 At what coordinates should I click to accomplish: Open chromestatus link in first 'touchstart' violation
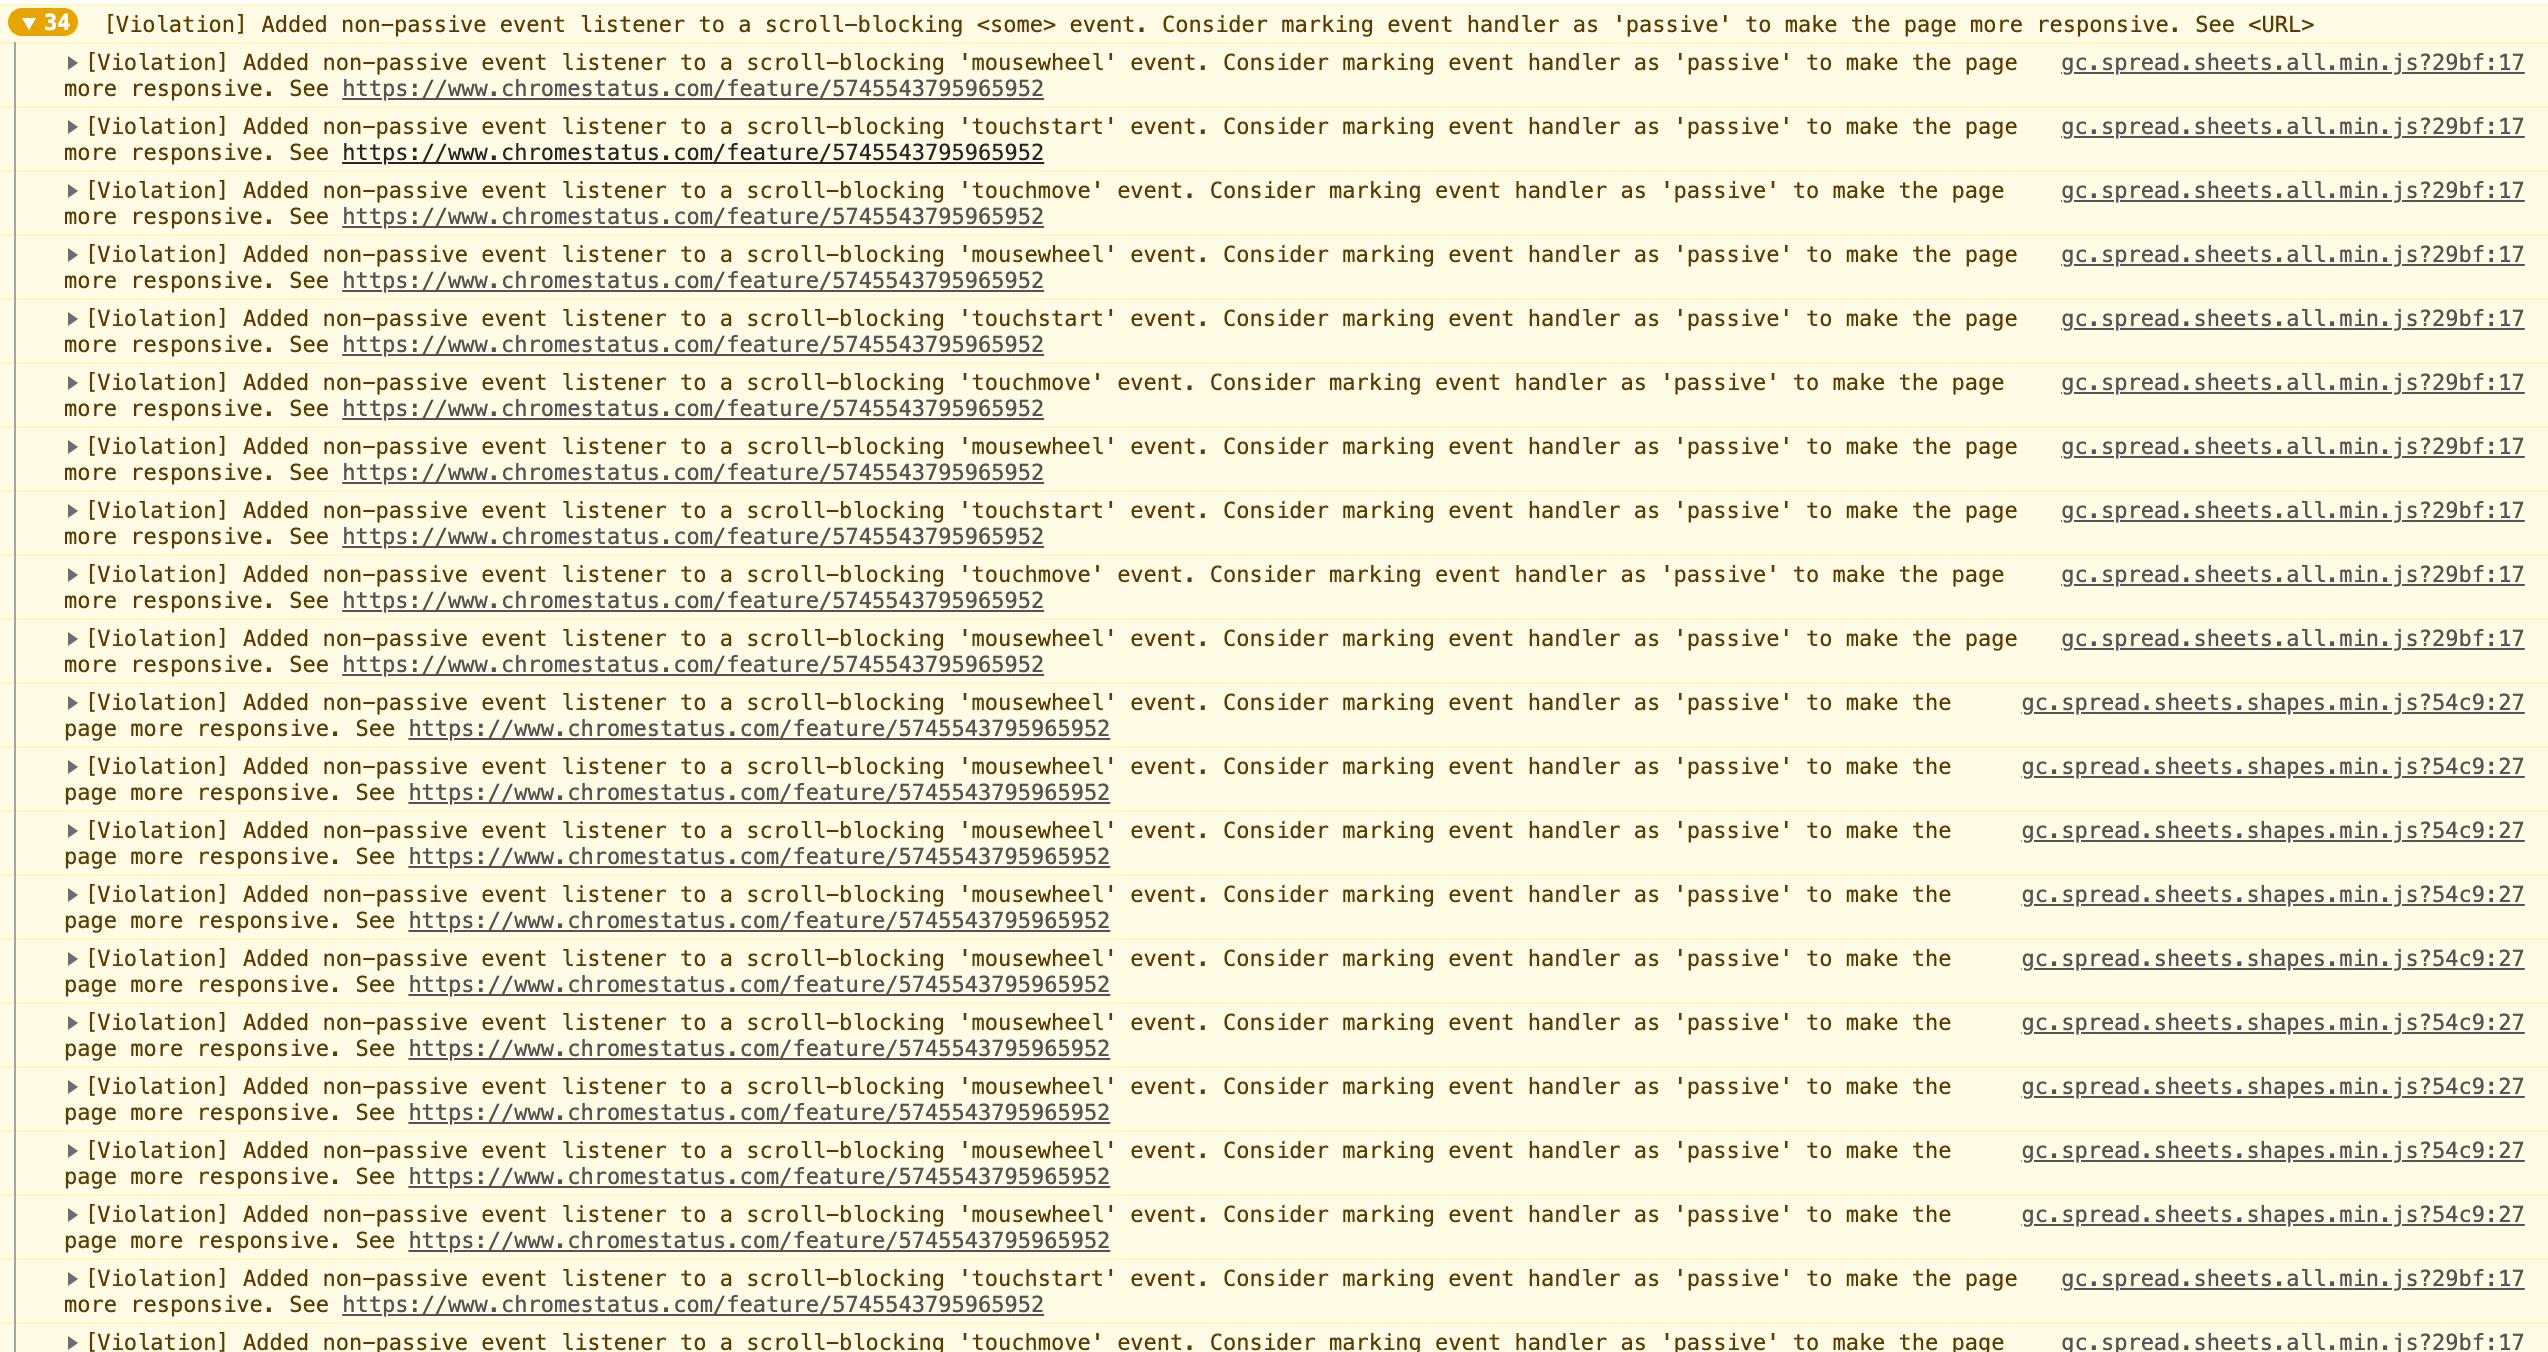click(693, 153)
